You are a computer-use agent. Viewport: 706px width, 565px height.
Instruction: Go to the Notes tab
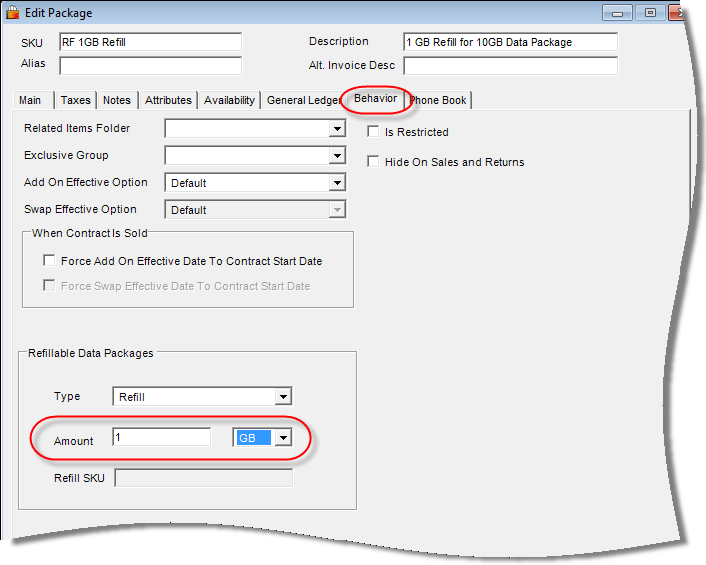tap(117, 100)
